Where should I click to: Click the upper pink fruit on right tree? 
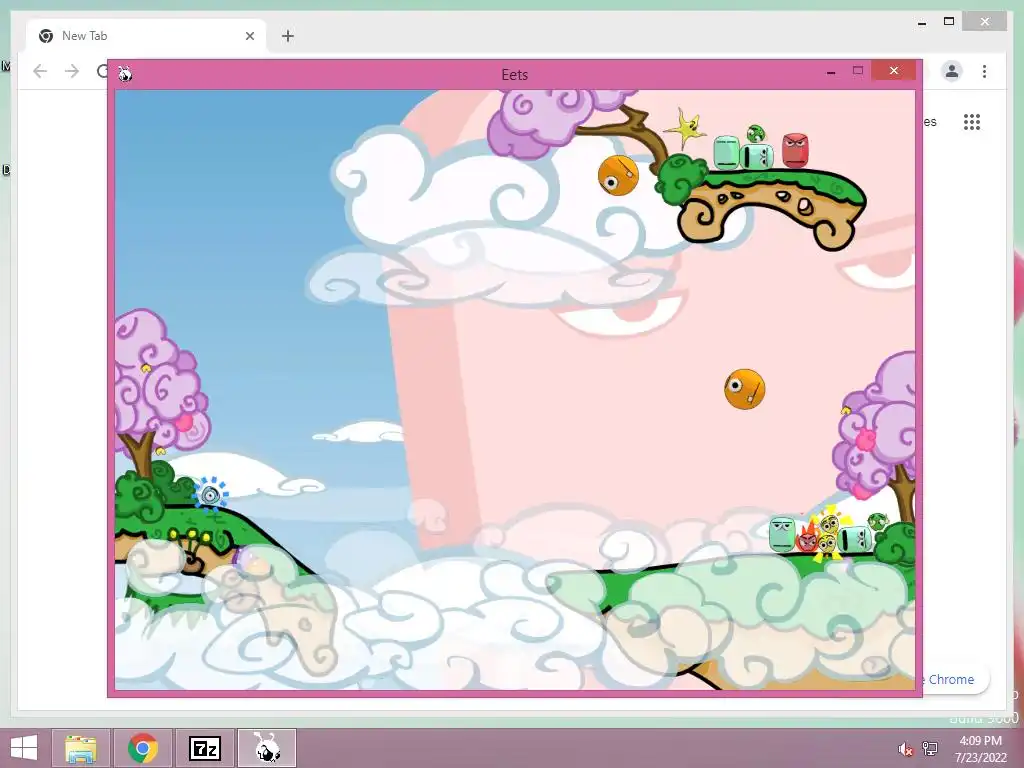point(866,440)
